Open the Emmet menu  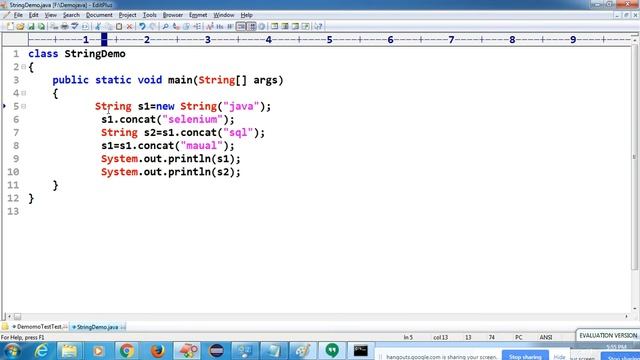tap(198, 15)
